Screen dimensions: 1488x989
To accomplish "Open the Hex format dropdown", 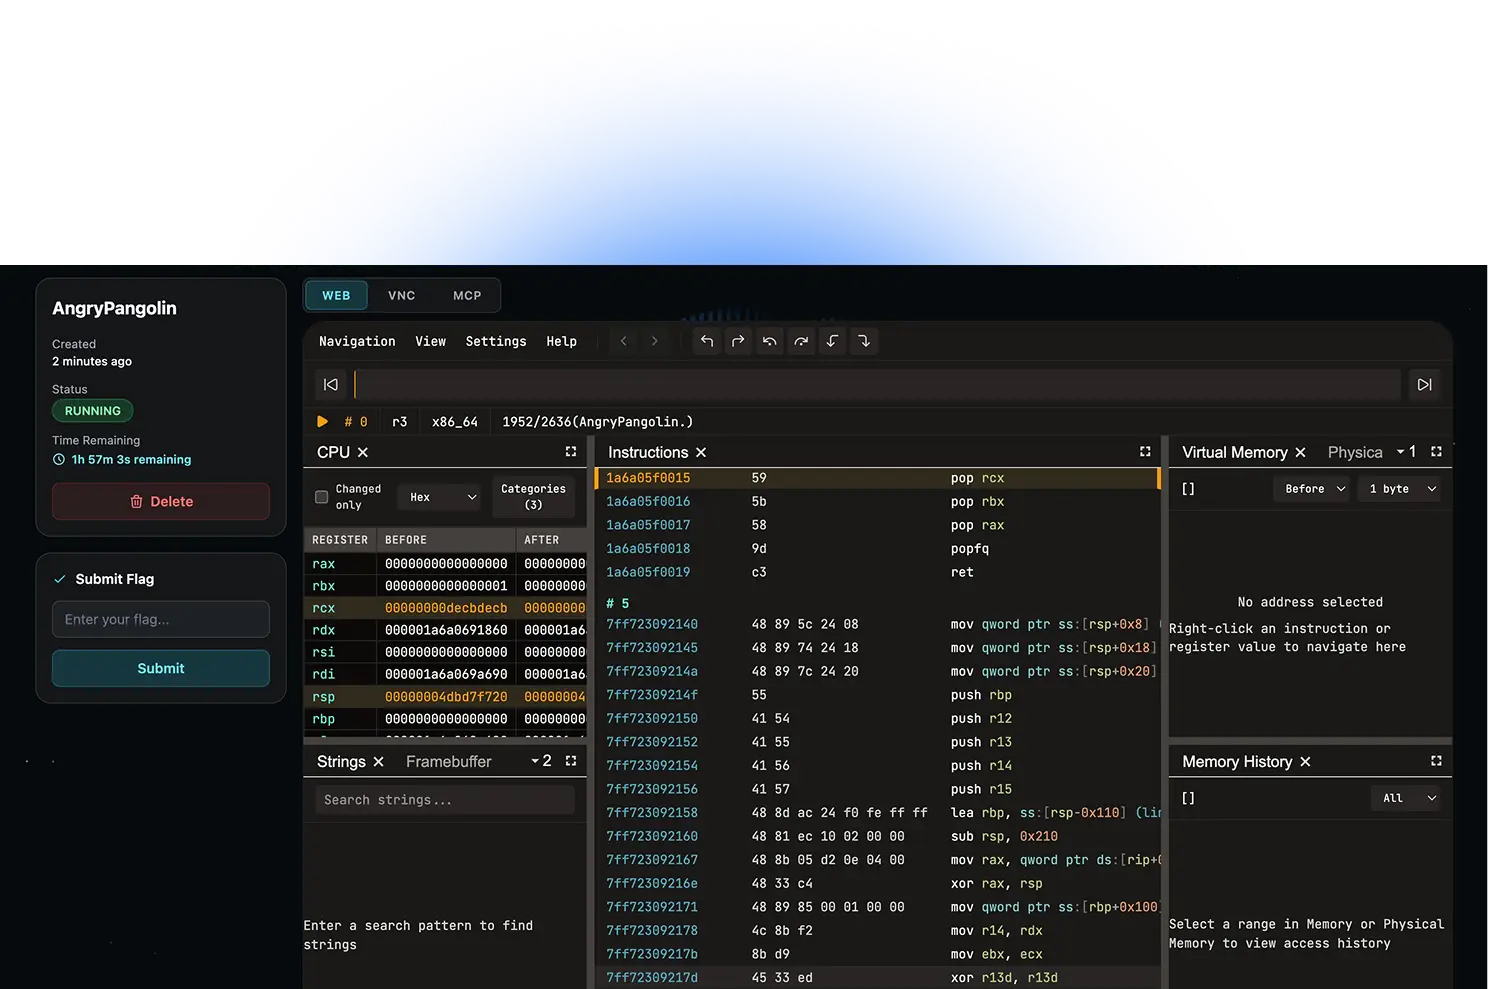I will click(x=441, y=497).
